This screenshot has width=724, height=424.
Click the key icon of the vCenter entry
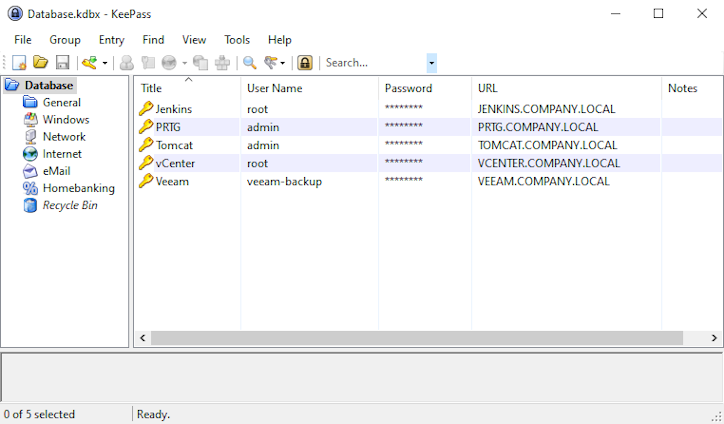(146, 162)
